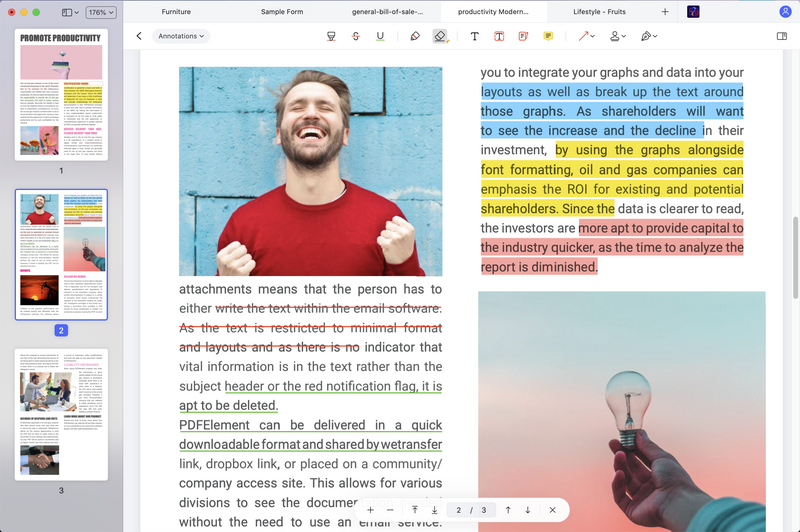Click the blue highlighted text 'layouts as well'

[528, 92]
